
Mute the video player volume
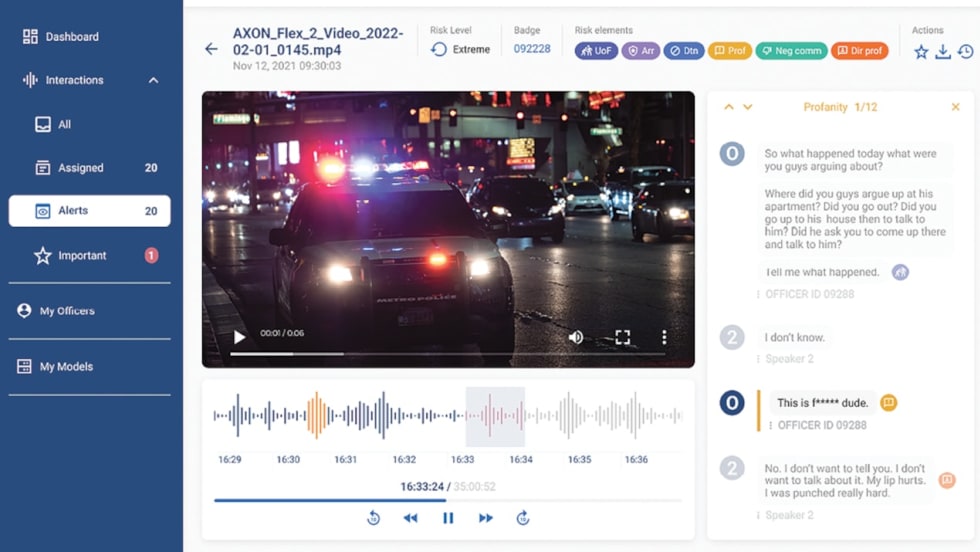pos(576,338)
